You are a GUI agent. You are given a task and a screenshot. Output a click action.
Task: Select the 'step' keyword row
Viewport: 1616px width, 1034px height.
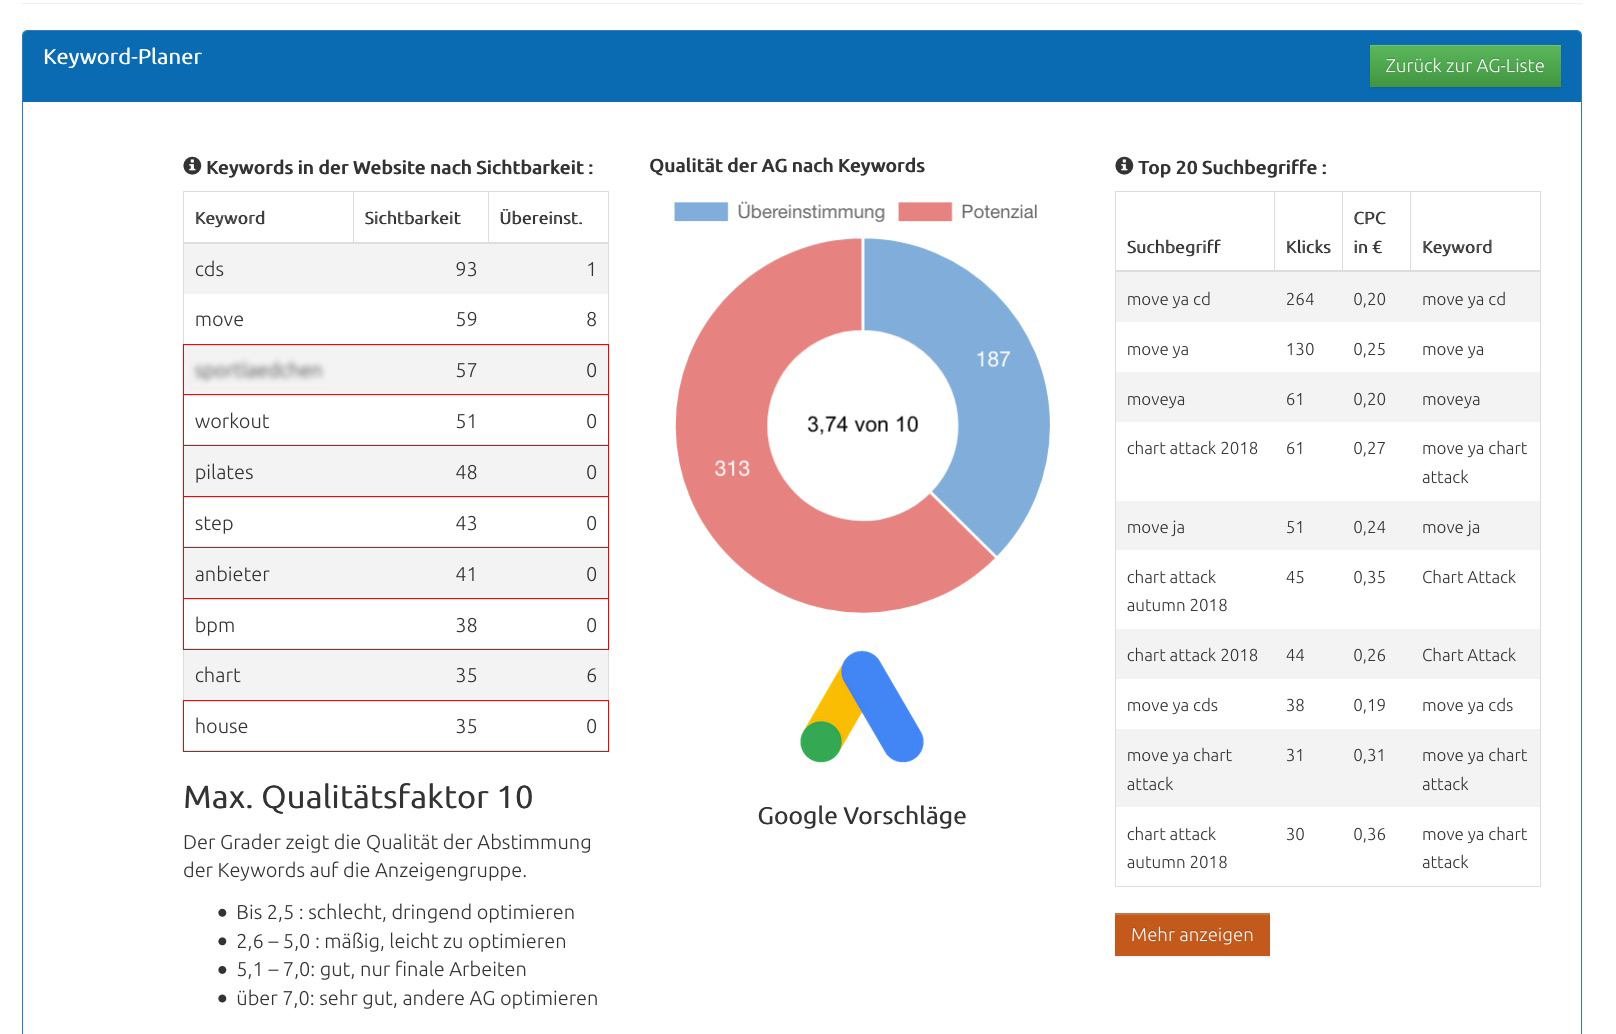[396, 523]
